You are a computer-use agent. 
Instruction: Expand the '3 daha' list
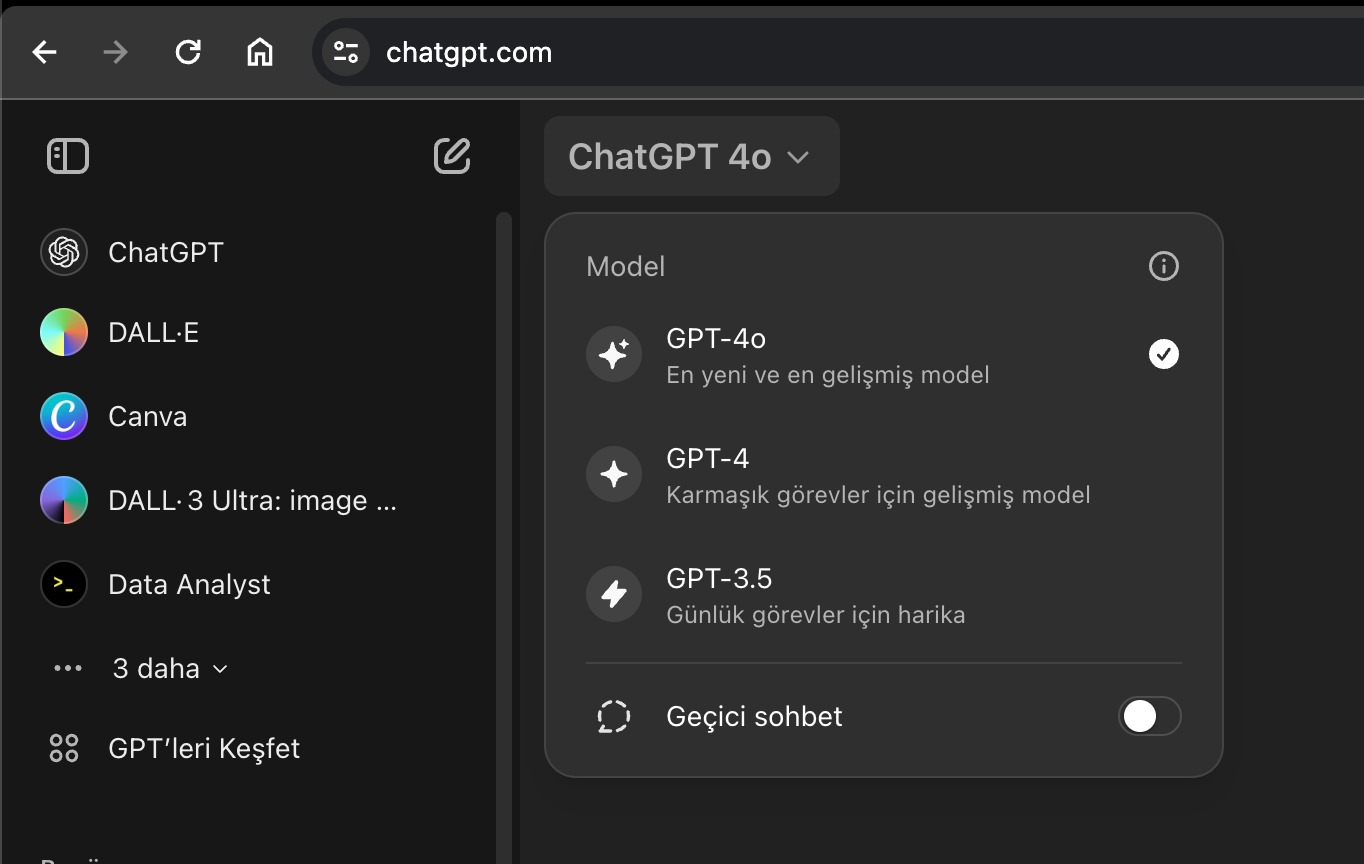click(169, 668)
